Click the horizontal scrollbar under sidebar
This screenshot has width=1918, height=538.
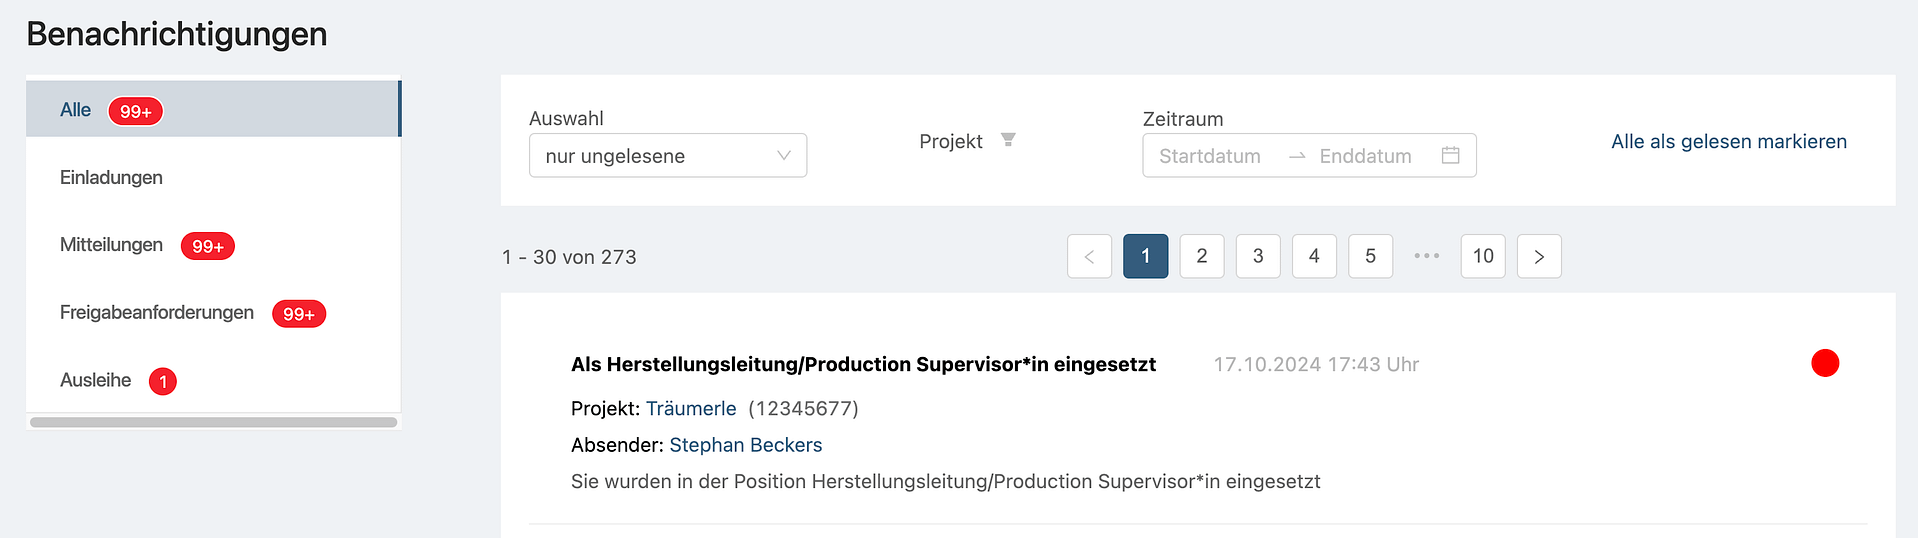click(213, 422)
